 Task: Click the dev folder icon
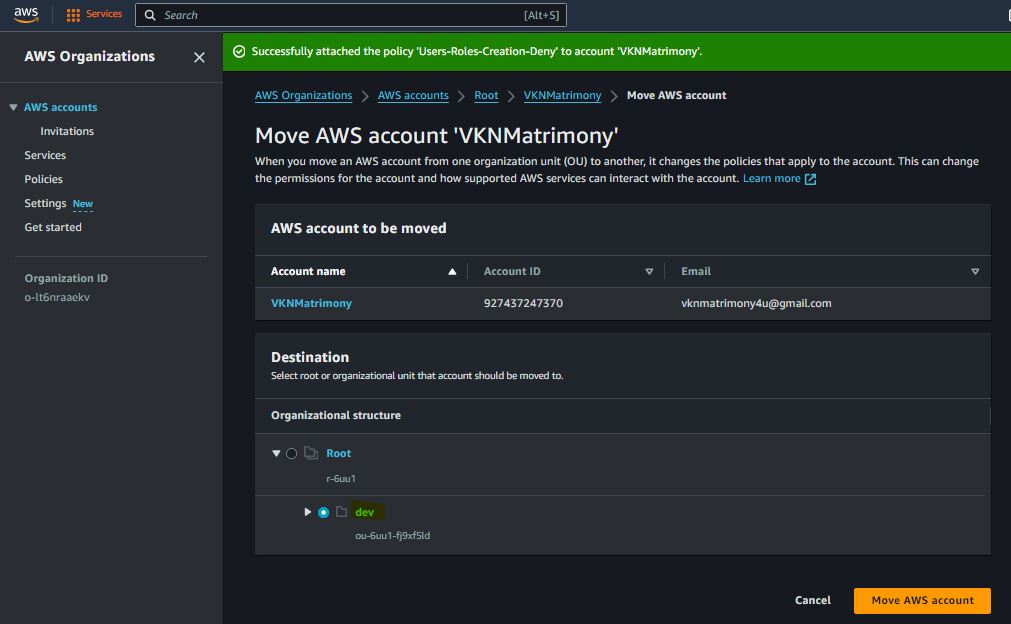click(341, 512)
